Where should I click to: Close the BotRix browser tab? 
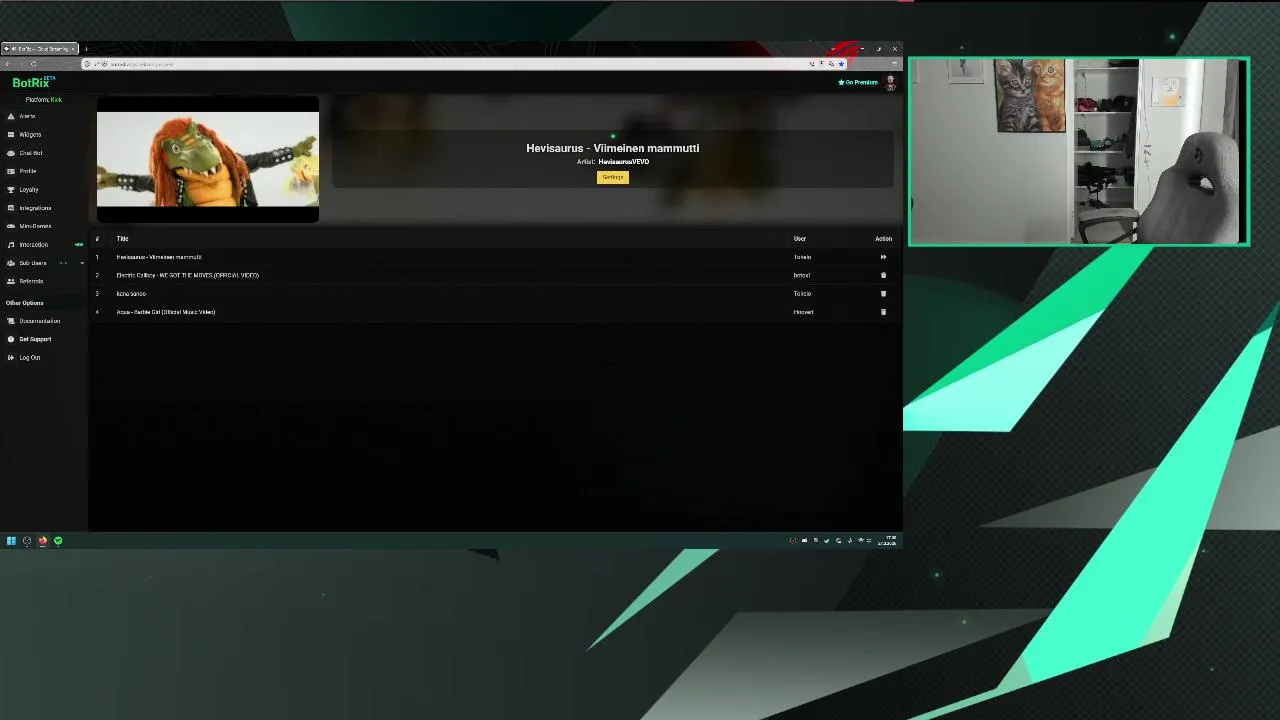(73, 48)
